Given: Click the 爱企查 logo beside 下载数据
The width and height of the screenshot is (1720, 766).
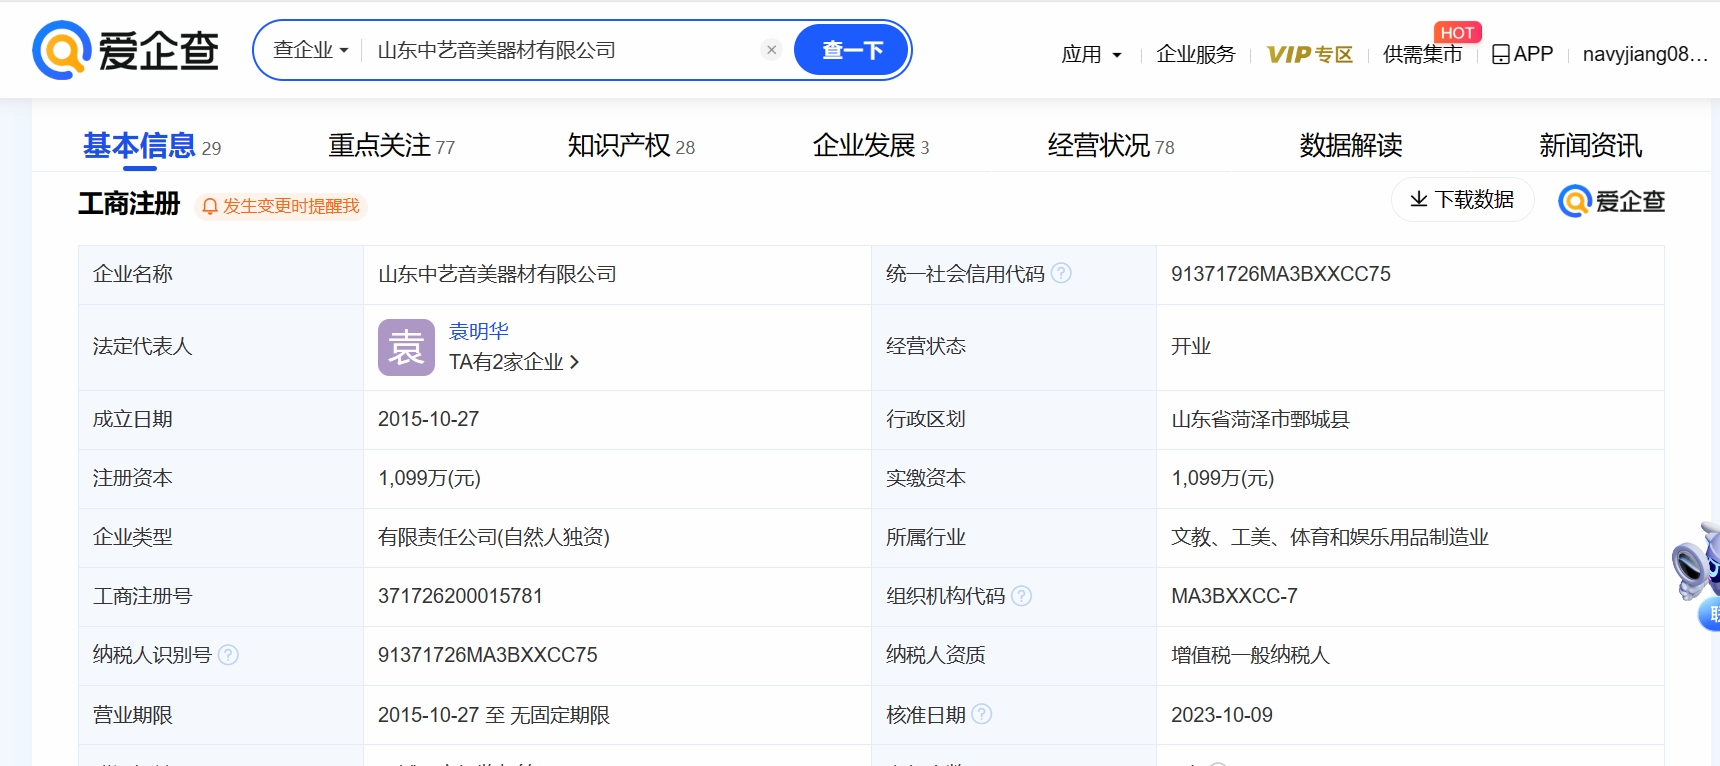Looking at the screenshot, I should 1612,201.
